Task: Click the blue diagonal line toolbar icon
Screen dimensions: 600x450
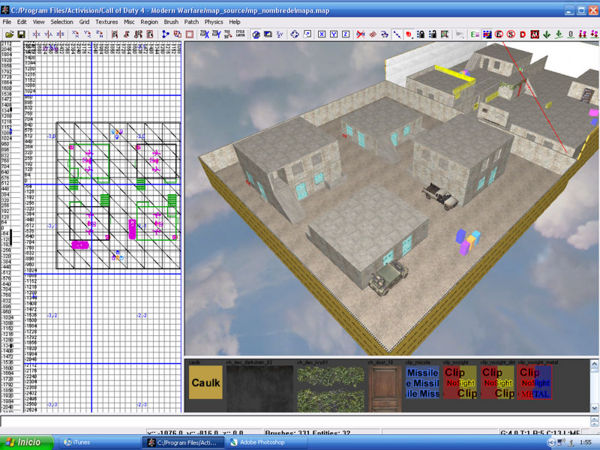Action: coord(397,34)
